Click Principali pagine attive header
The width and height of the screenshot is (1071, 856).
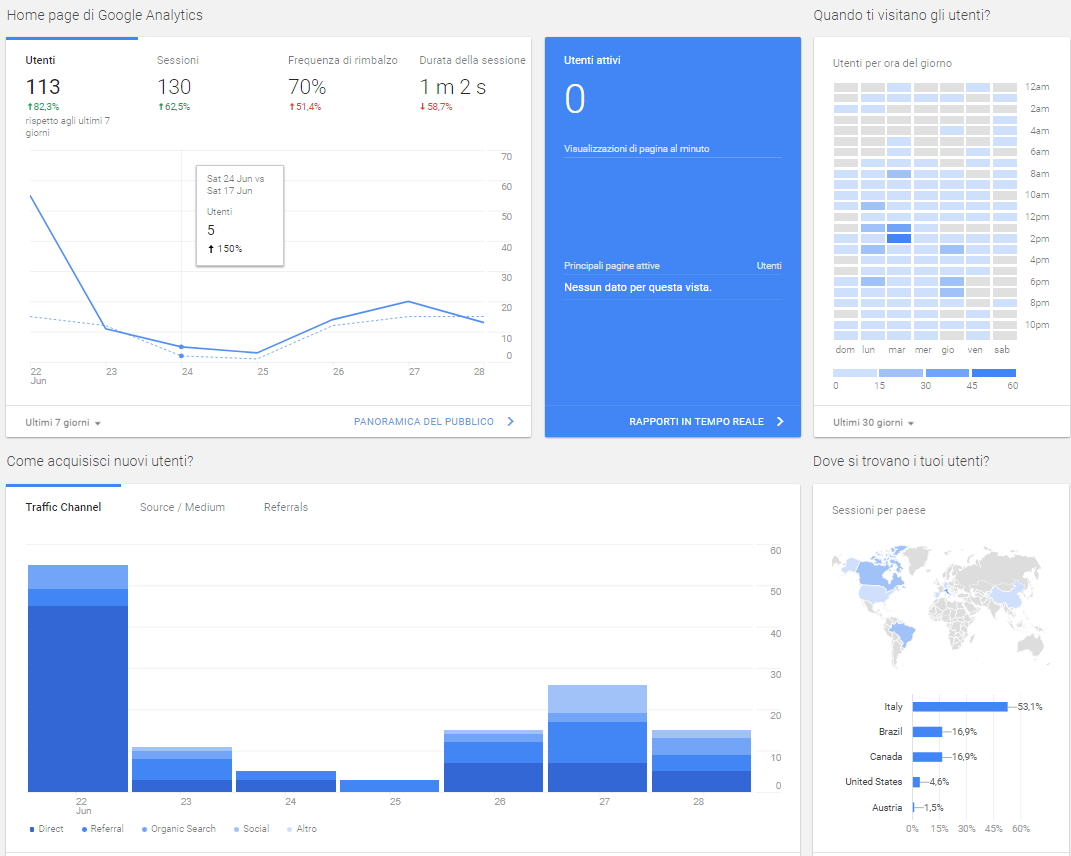click(x=612, y=266)
